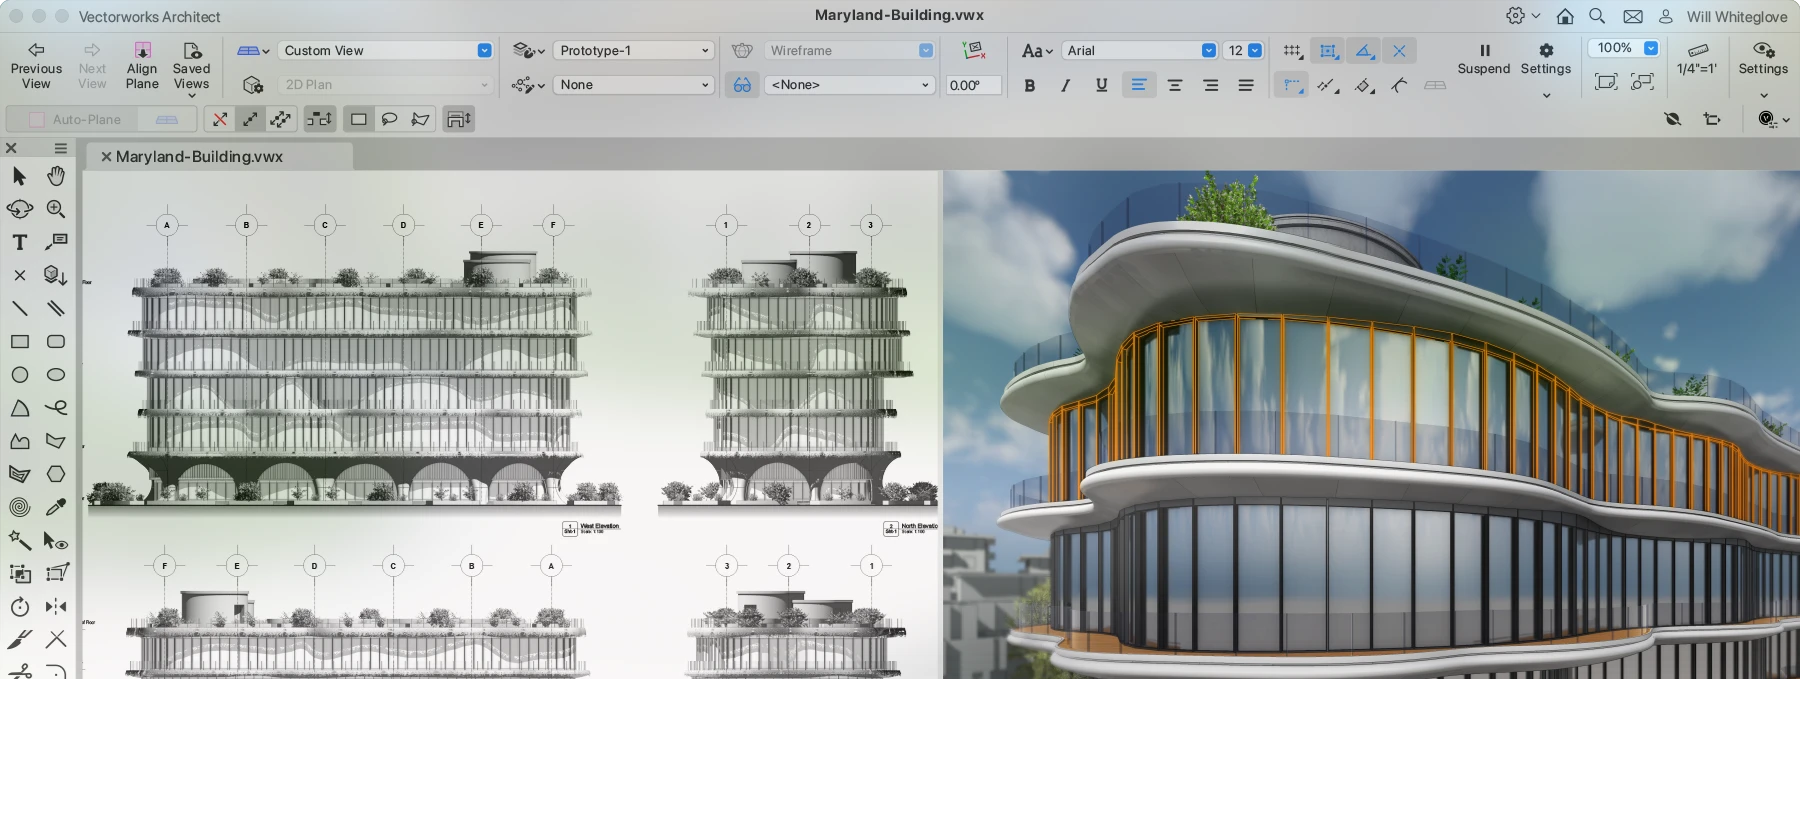This screenshot has height=830, width=1800.
Task: Set text alignment to justified
Action: pos(1246,85)
